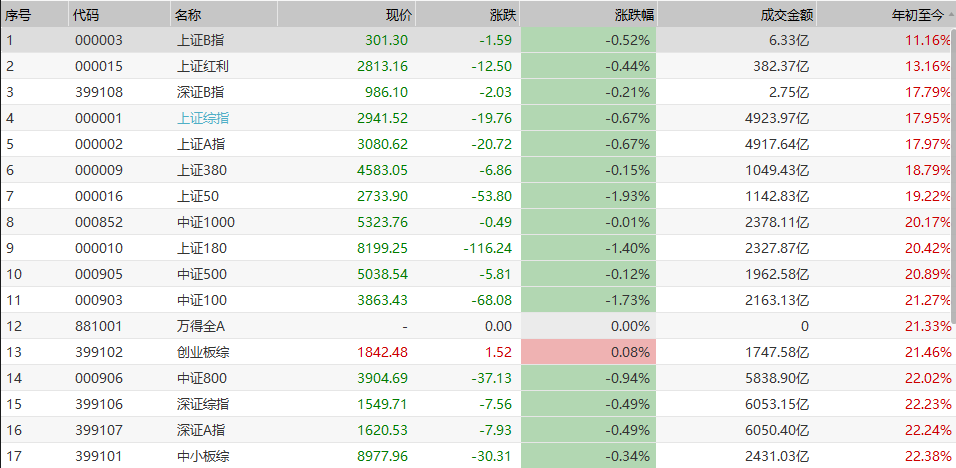Sort the table by 现价 column header

click(398, 15)
